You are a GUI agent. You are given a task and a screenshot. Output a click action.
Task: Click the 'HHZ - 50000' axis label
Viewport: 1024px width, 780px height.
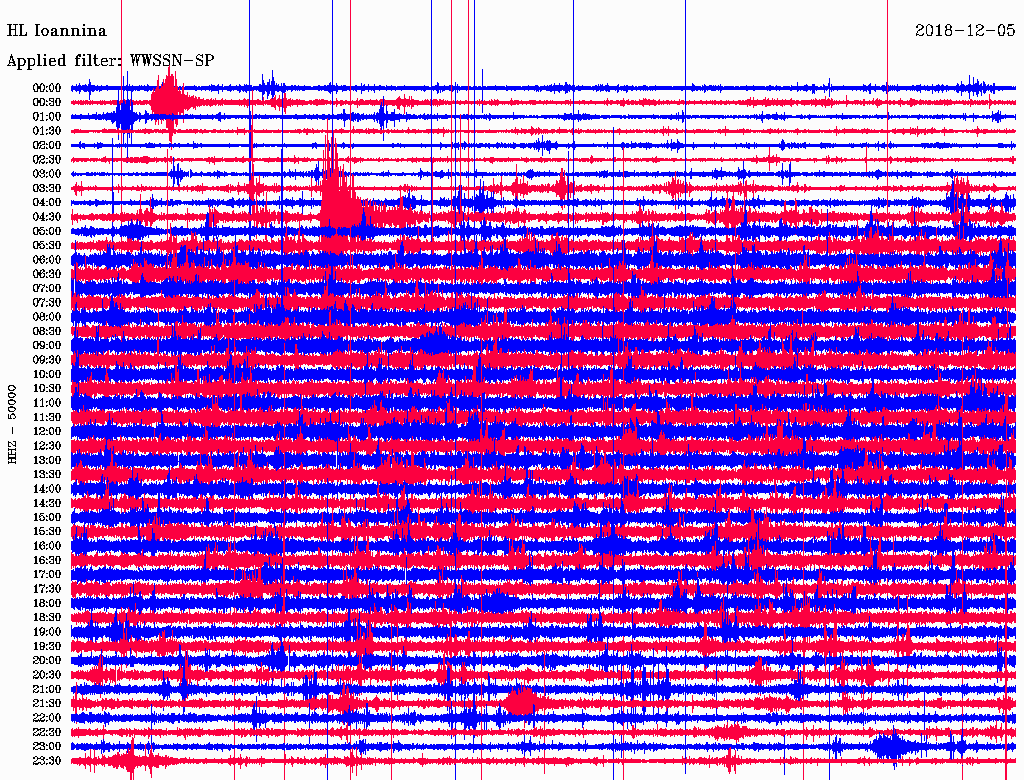tap(12, 425)
